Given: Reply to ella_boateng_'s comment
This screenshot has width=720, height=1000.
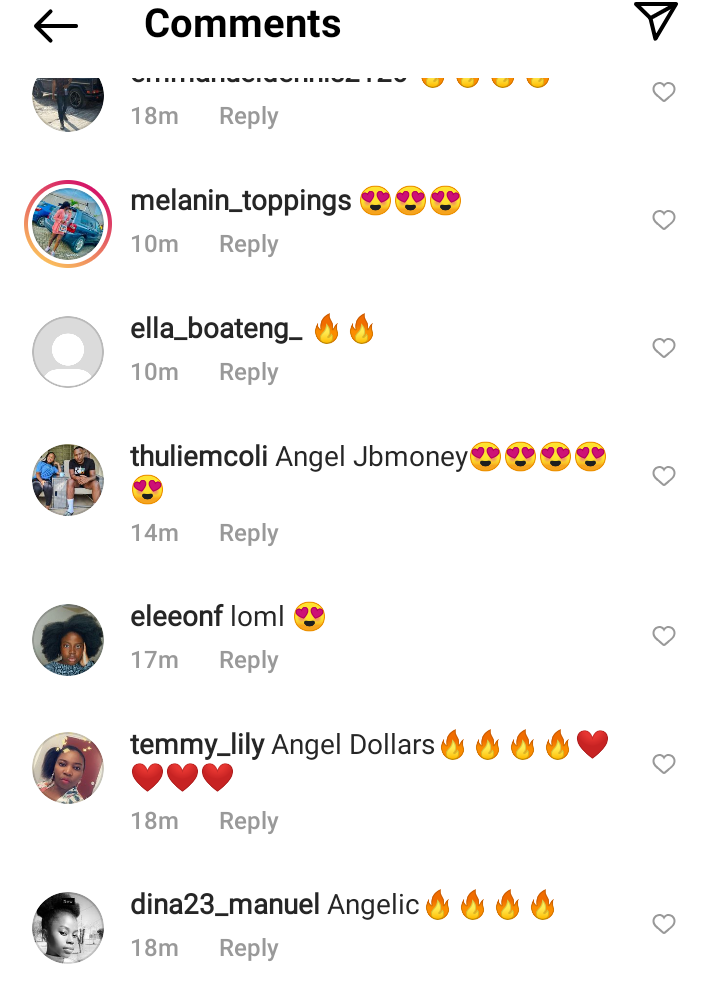Looking at the screenshot, I should tap(249, 372).
